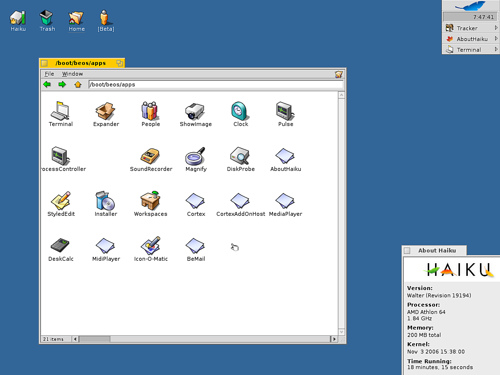Open the Window menu in Tracker window

(x=72, y=74)
